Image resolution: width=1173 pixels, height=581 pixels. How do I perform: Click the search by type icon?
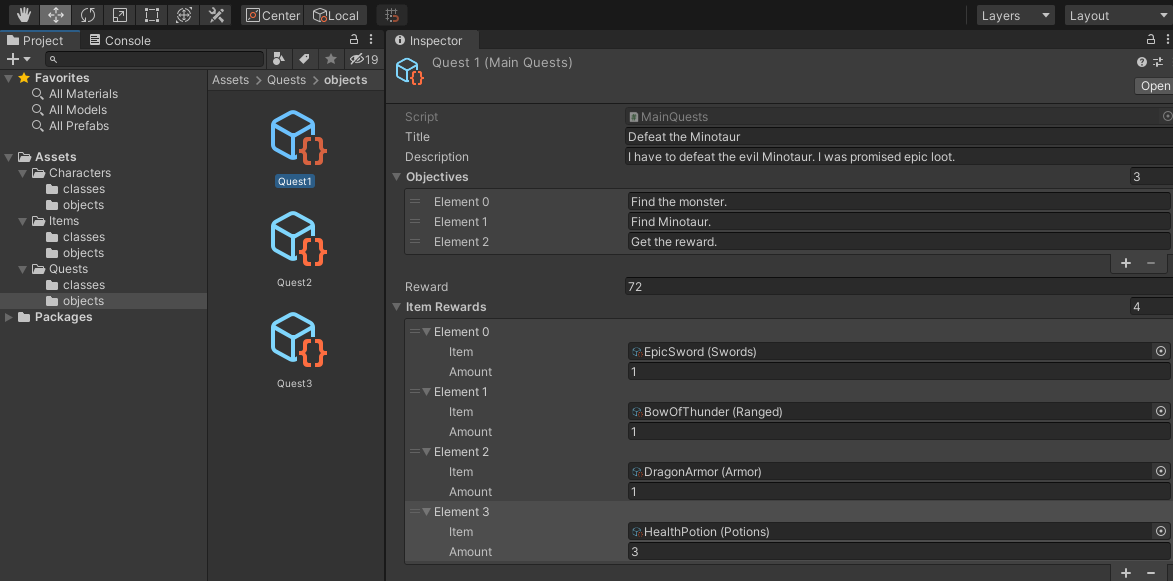pyautogui.click(x=279, y=59)
